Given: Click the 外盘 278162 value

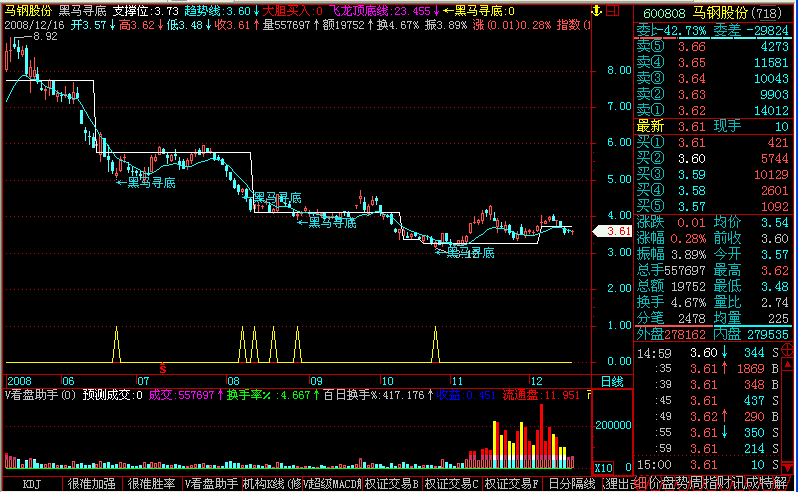Looking at the screenshot, I should tap(685, 334).
